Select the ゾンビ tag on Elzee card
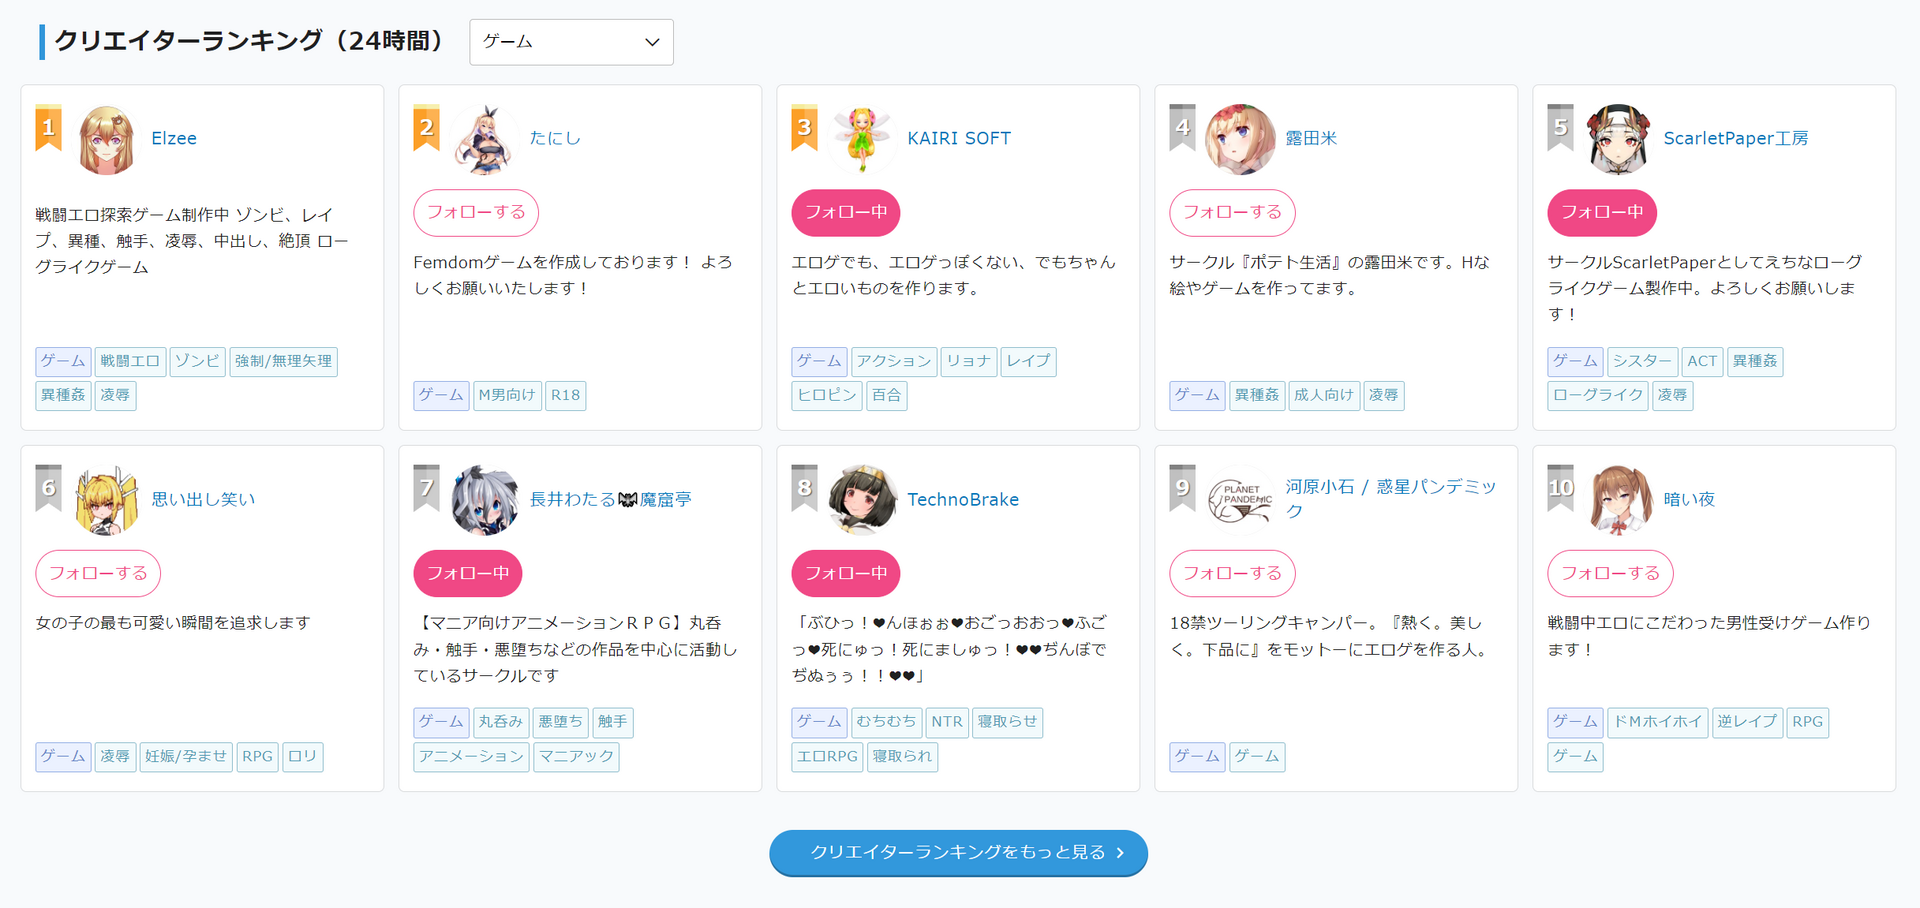This screenshot has height=908, width=1920. [197, 362]
